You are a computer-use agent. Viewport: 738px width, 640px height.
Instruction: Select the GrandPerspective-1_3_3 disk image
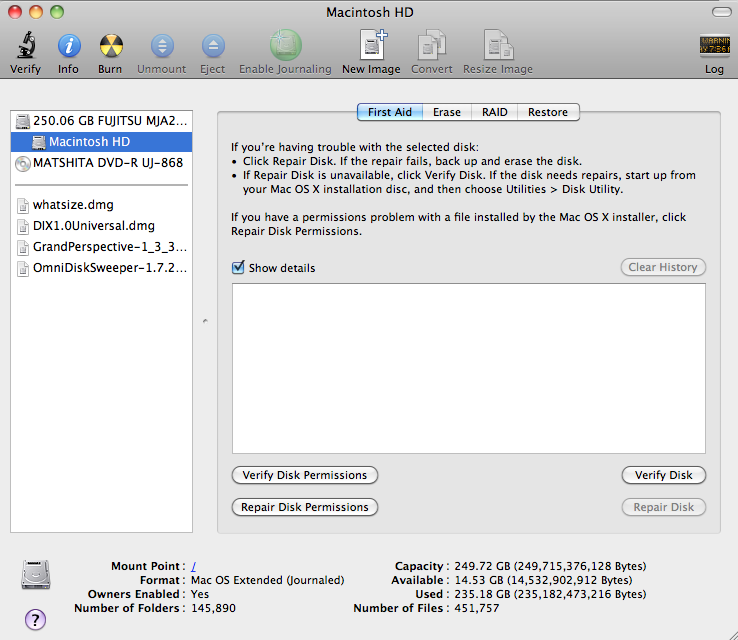click(101, 247)
